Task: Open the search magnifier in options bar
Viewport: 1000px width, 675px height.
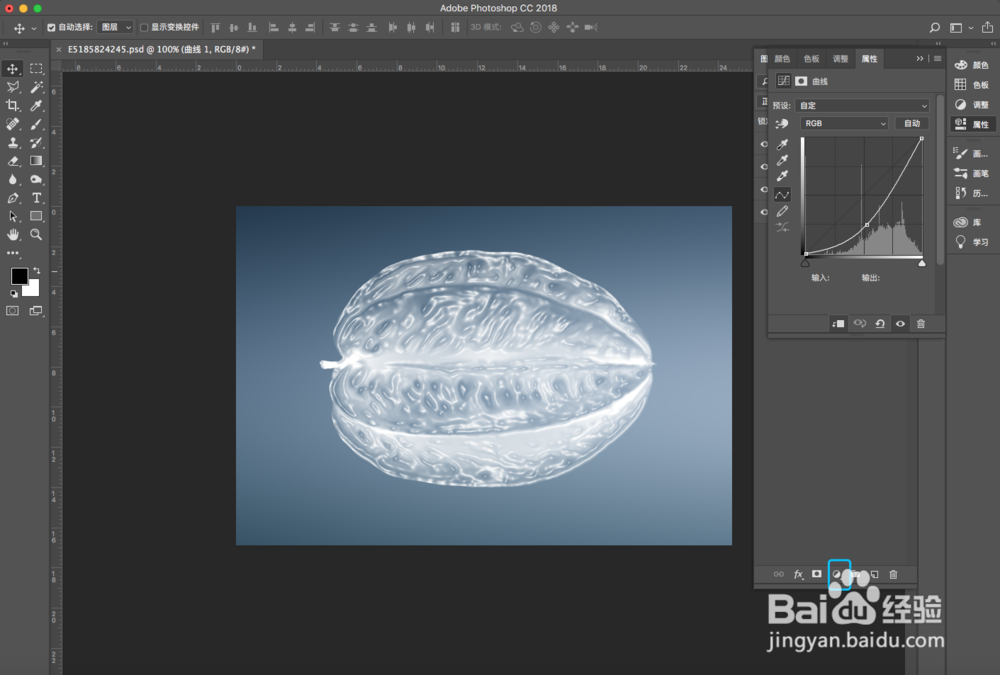Action: point(934,27)
